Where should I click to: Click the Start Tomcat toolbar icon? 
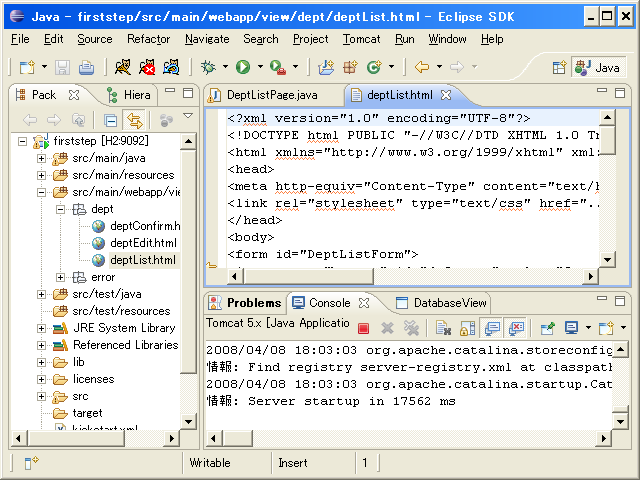click(x=122, y=67)
